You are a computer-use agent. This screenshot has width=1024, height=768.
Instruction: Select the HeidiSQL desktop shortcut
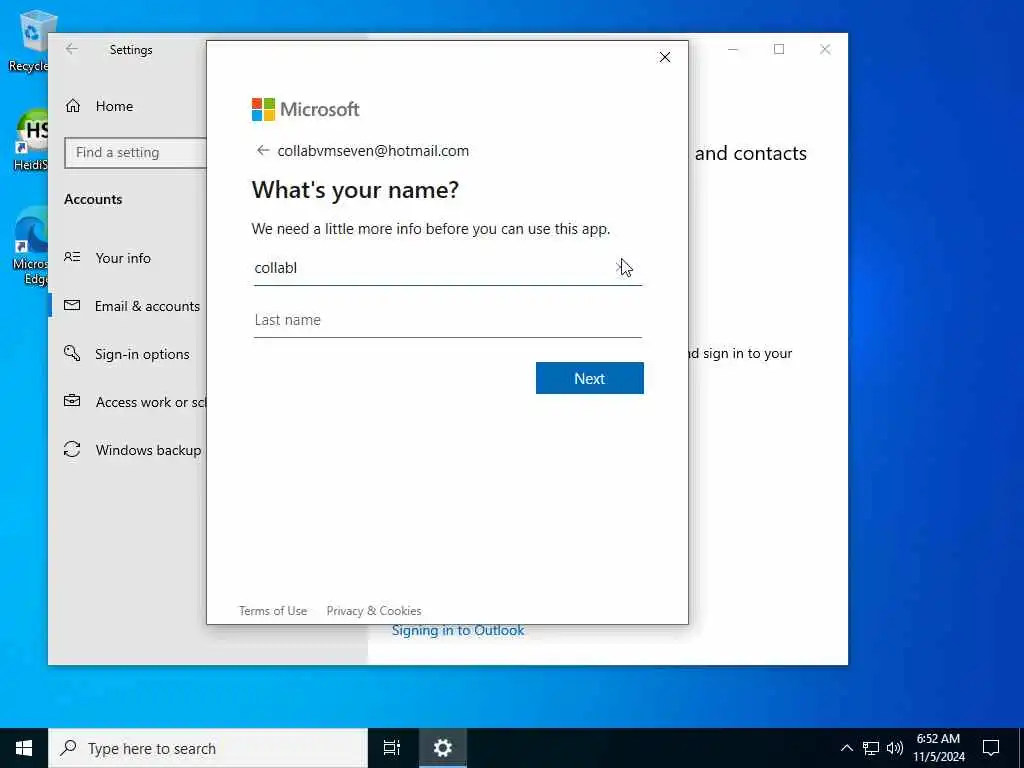(30, 139)
